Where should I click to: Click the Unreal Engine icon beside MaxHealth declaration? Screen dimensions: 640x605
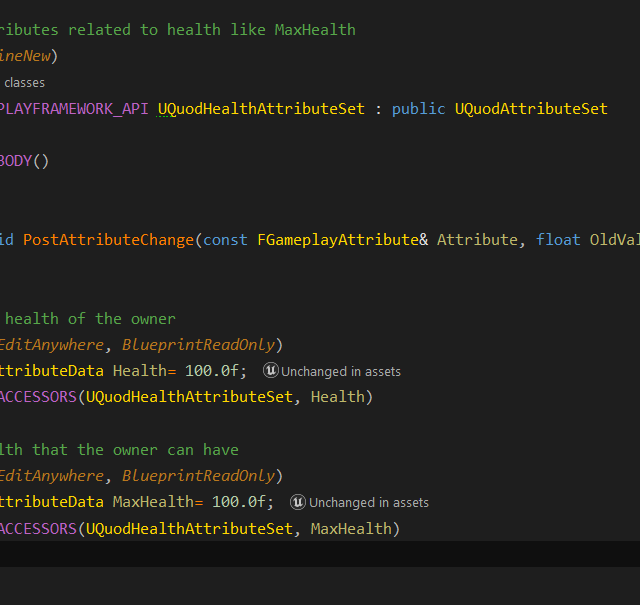[x=298, y=502]
